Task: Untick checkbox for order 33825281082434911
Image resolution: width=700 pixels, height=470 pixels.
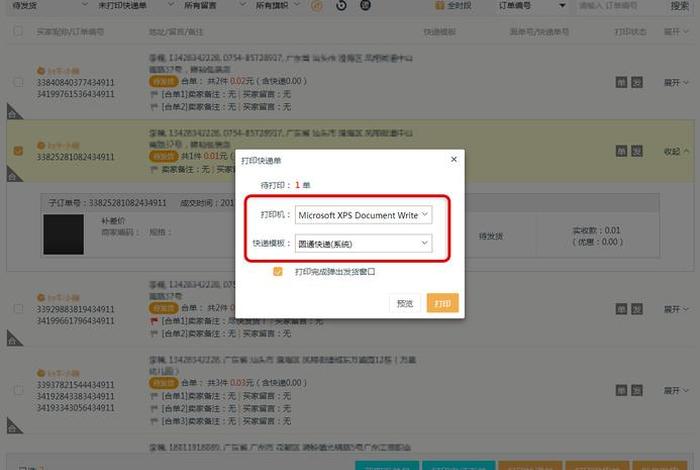Action: click(18, 150)
